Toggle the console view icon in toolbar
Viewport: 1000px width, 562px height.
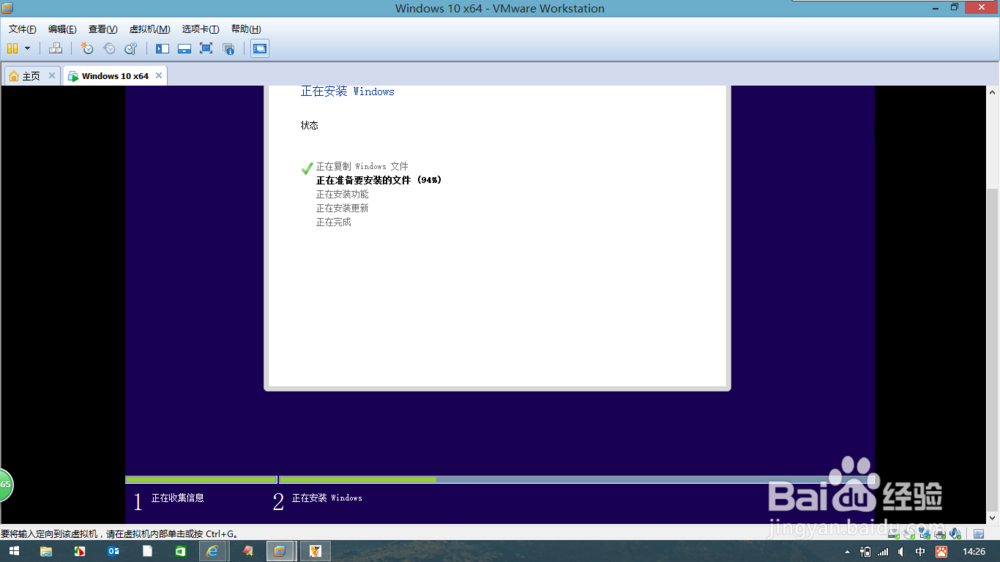click(x=260, y=48)
